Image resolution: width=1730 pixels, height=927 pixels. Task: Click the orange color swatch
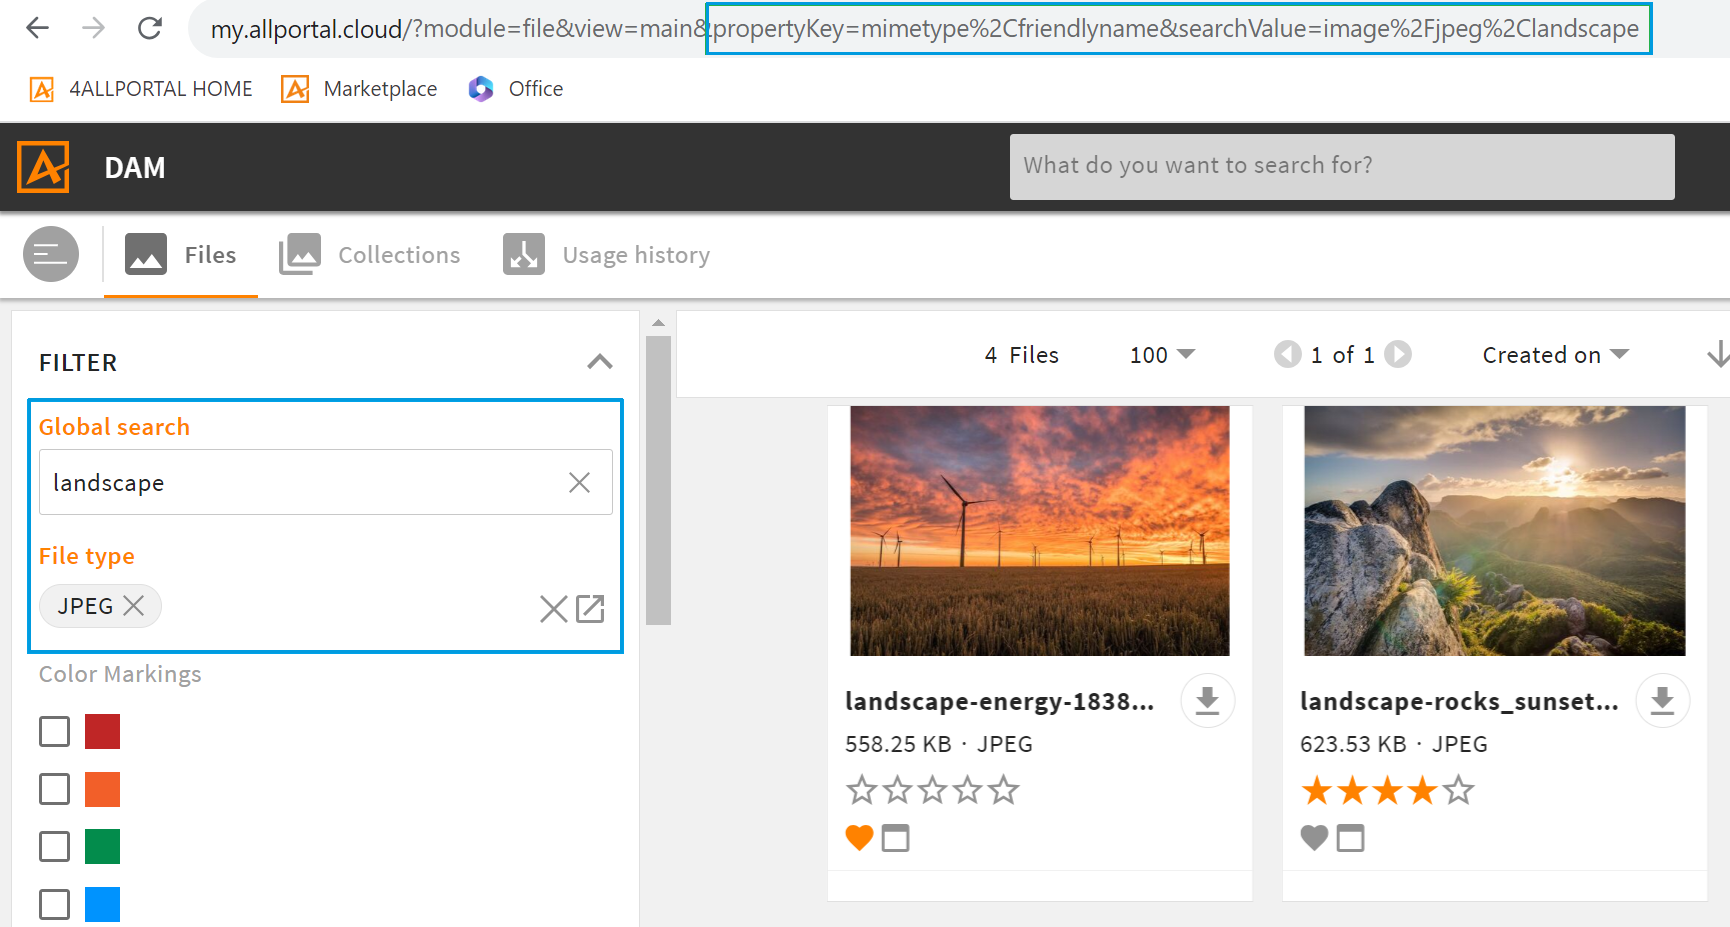[103, 789]
